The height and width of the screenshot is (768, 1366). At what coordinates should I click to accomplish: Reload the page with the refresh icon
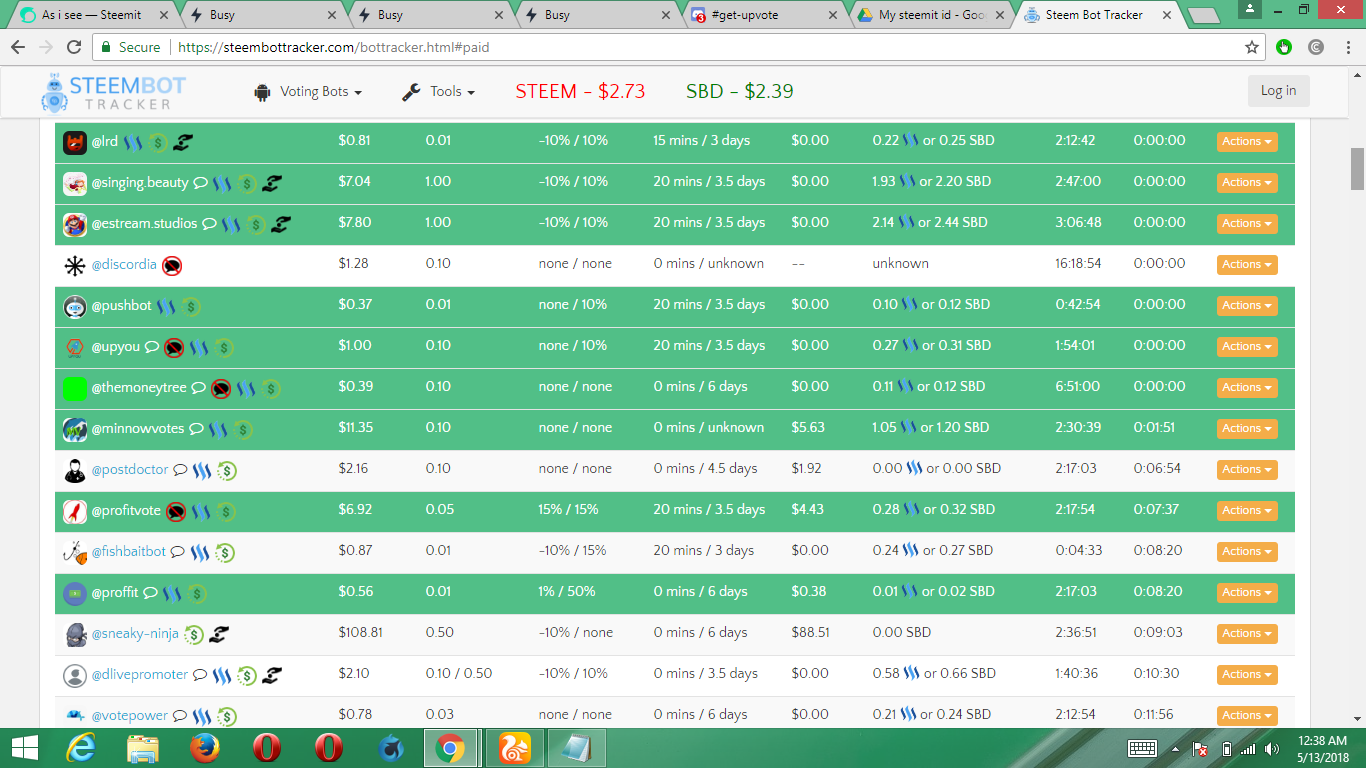[73, 47]
